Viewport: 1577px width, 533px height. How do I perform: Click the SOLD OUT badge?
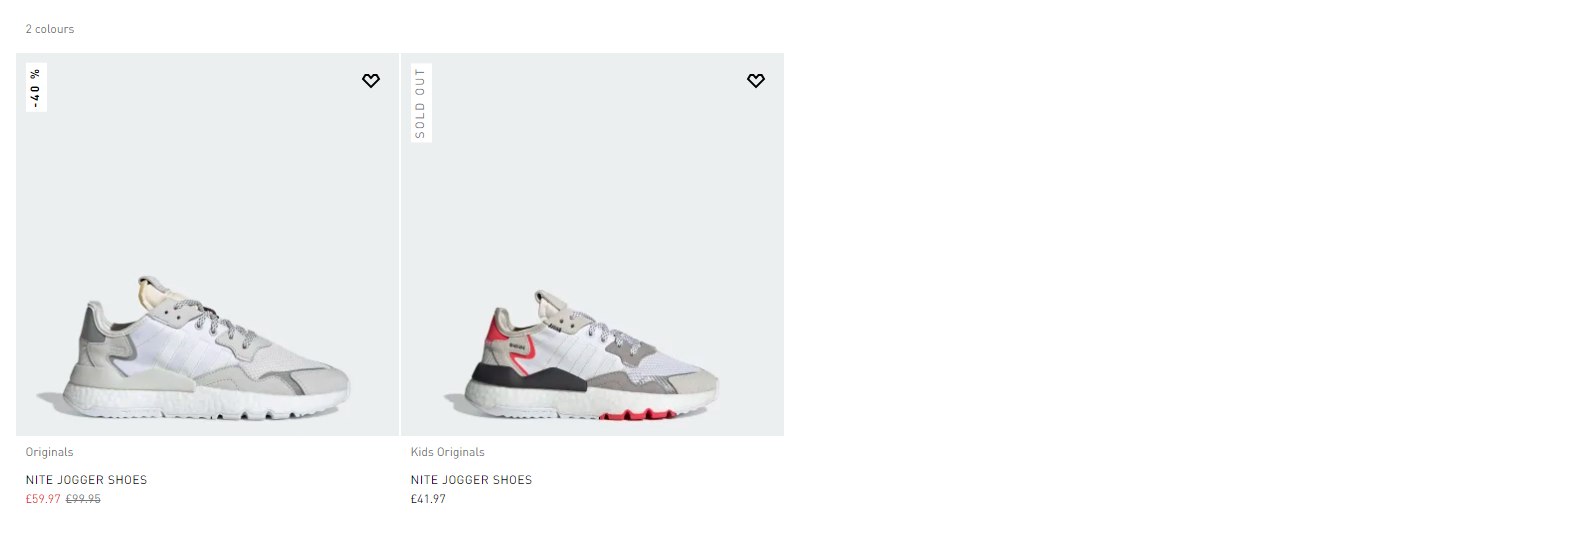click(421, 103)
